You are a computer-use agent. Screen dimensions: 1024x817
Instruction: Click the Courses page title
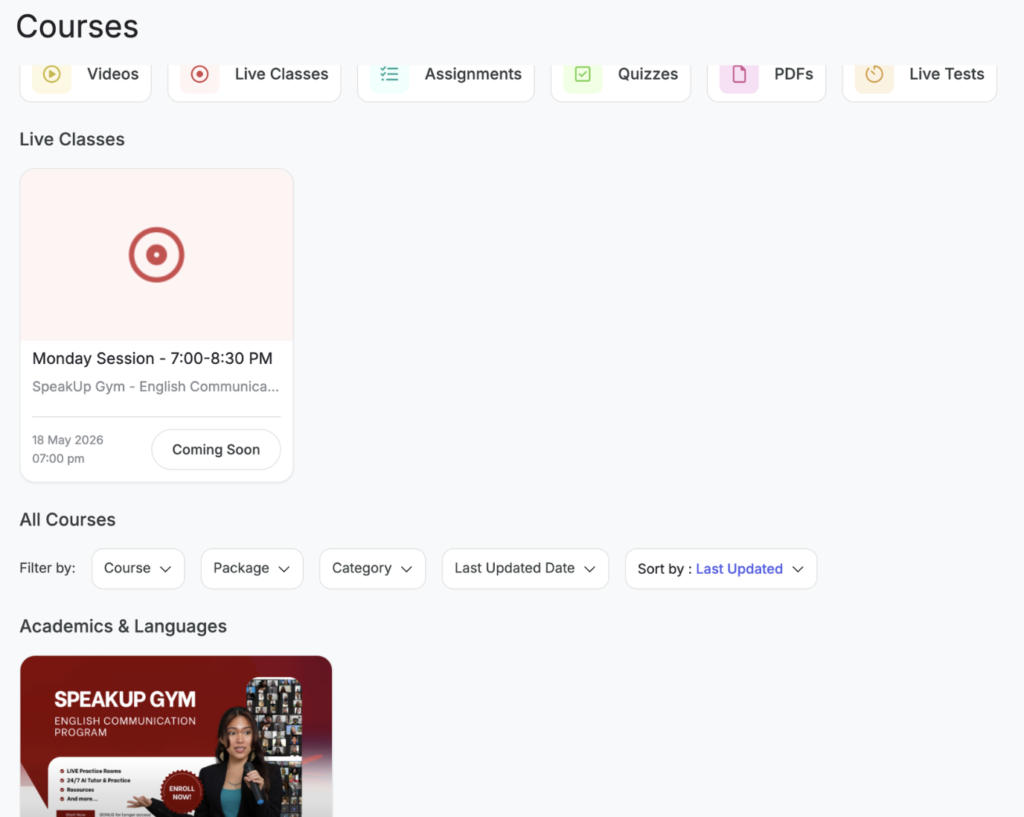point(77,27)
